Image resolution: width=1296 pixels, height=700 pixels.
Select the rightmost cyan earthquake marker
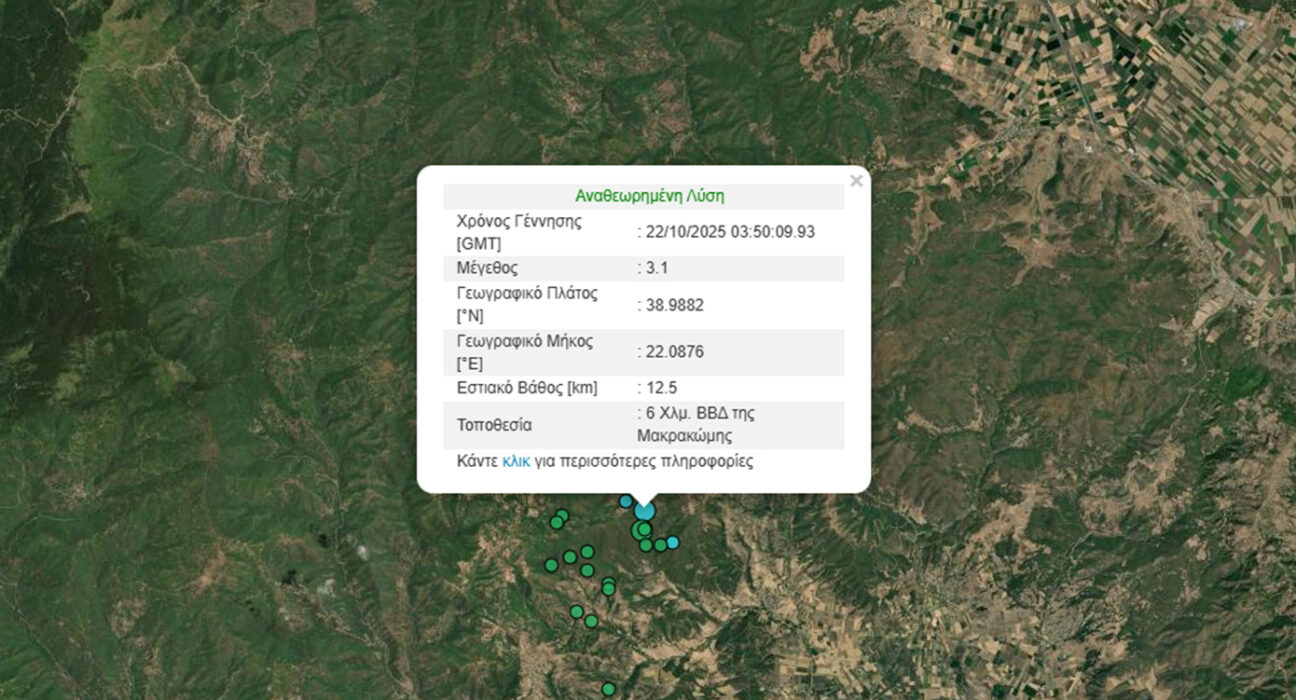pyautogui.click(x=672, y=542)
